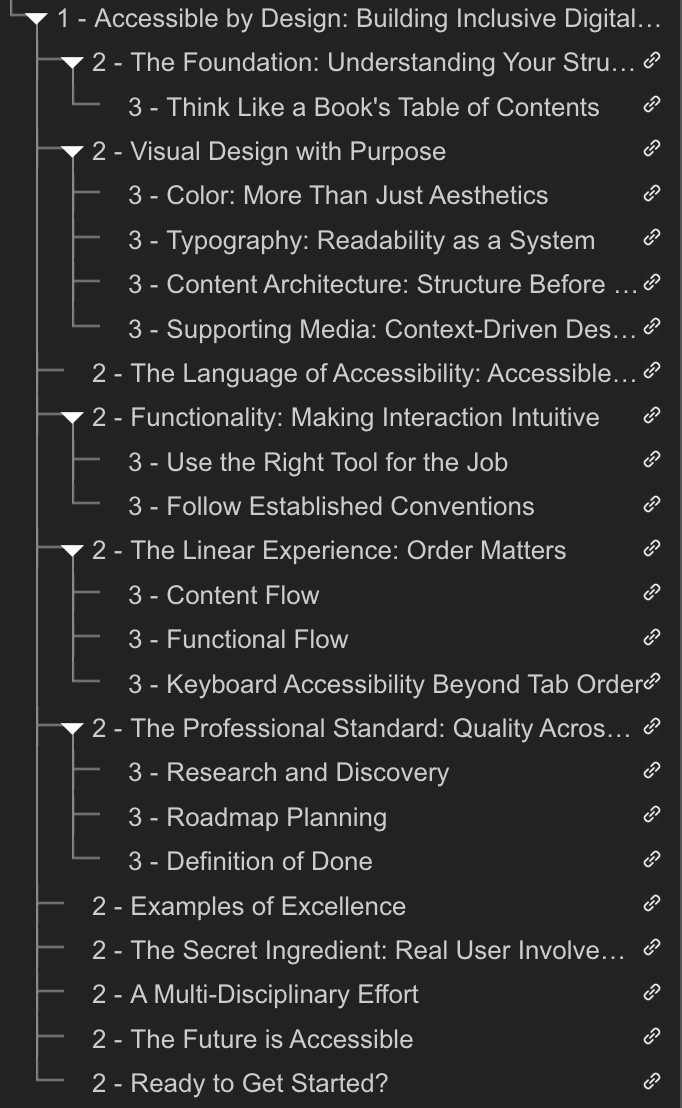Viewport: 682px width, 1108px height.
Task: Click link icon for Think Like a Book's Table
Action: coord(652,105)
